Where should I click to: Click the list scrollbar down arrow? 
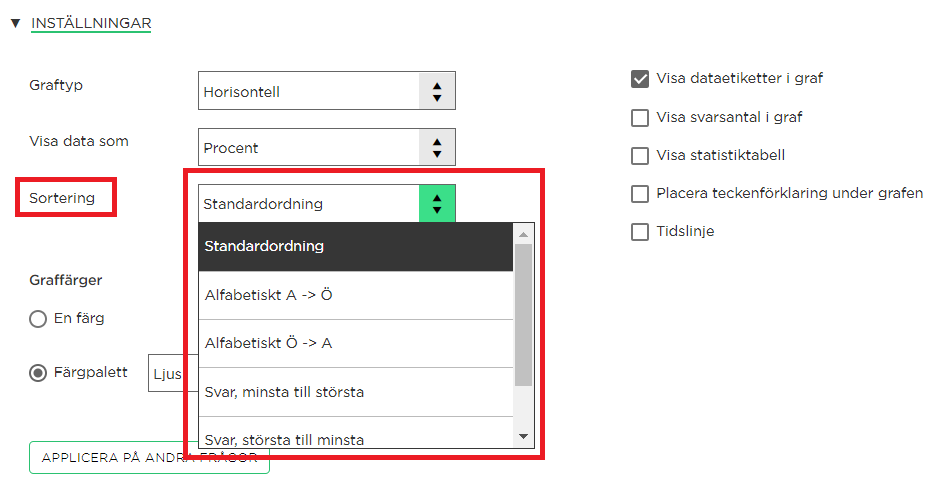coord(524,436)
